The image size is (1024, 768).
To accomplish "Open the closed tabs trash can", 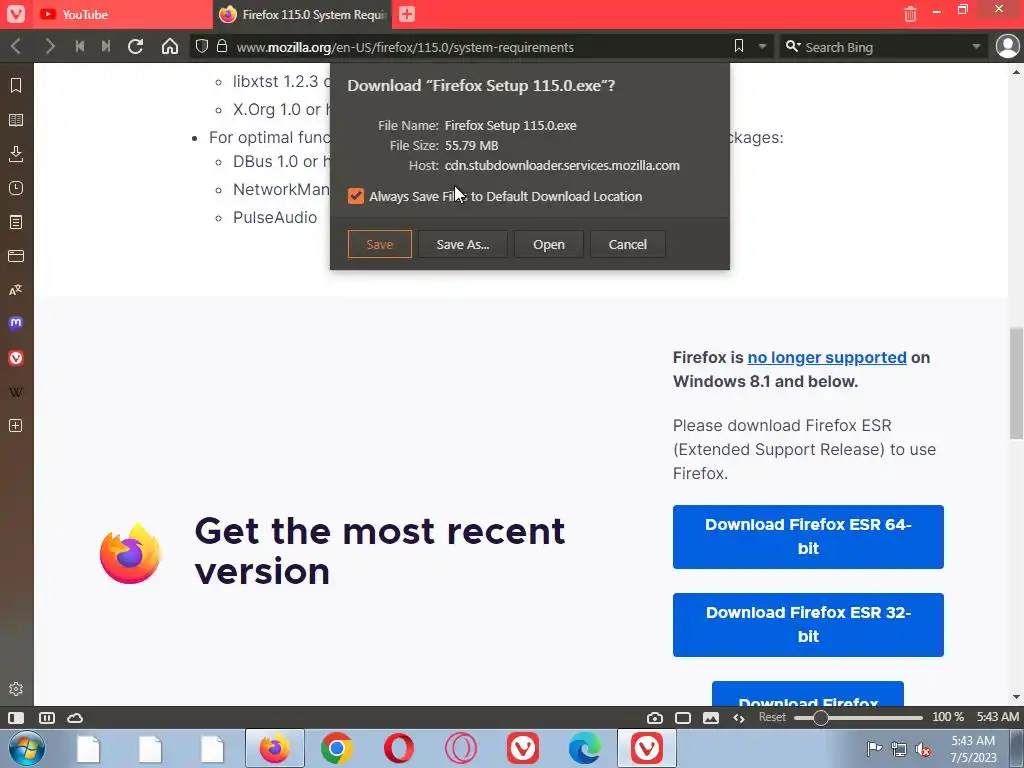I will (910, 14).
